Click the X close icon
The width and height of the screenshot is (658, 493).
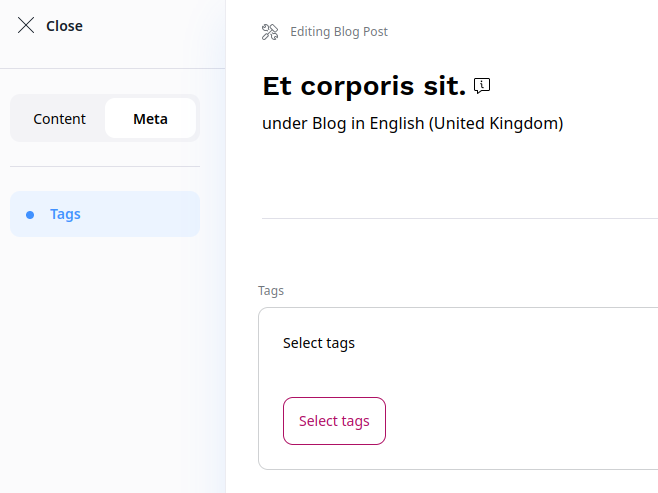point(26,25)
